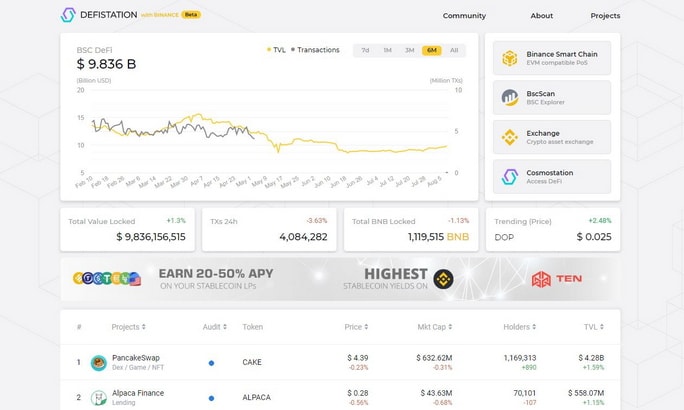Click PancakeSwap's blue audit dot
684x410 pixels.
click(x=211, y=363)
